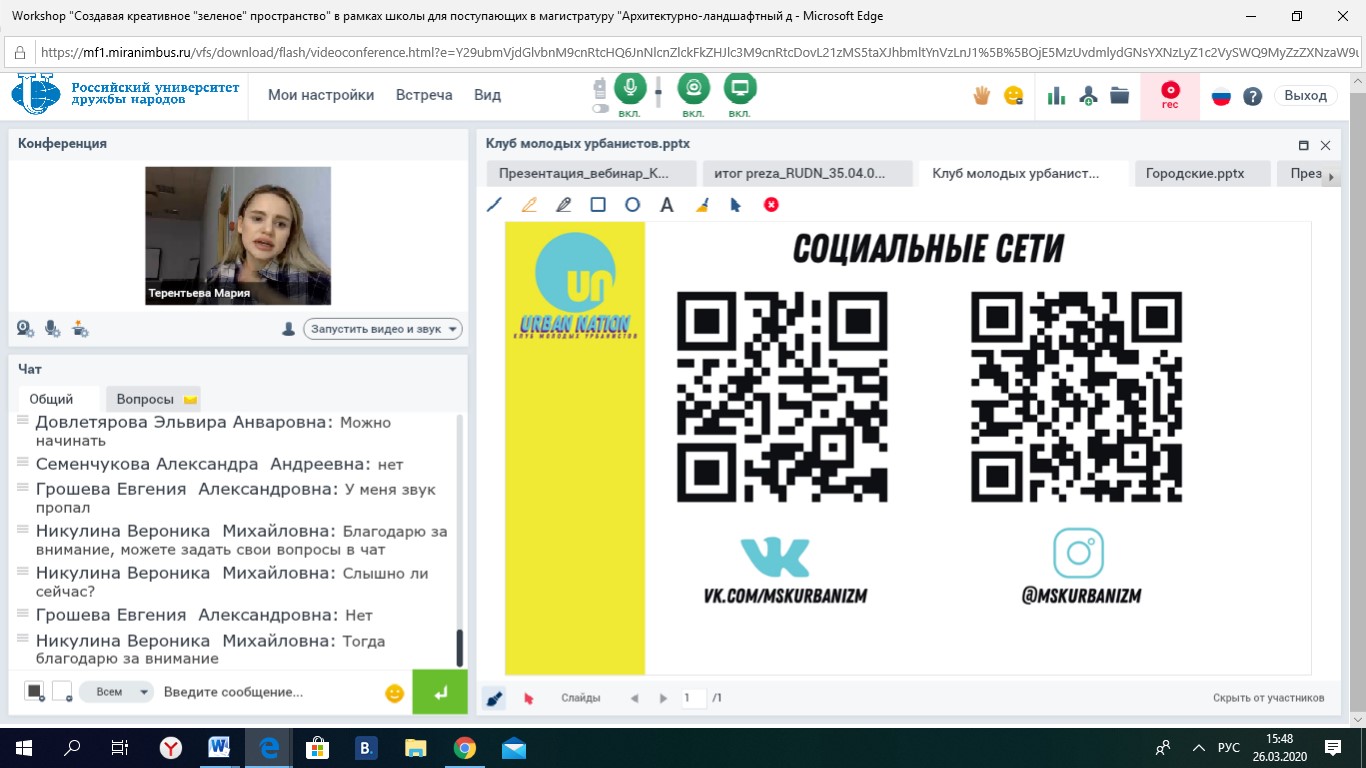Go to the next slide arrow

[x=663, y=698]
